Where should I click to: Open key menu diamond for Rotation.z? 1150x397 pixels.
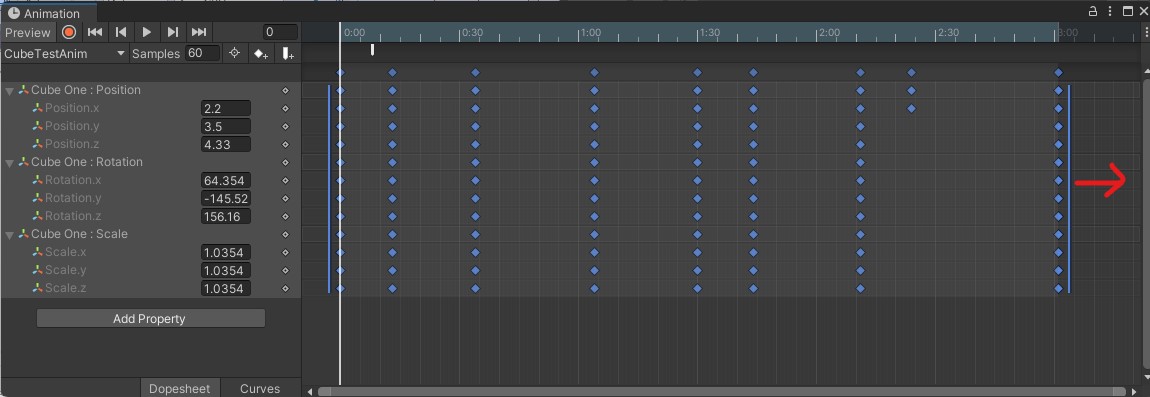(286, 216)
